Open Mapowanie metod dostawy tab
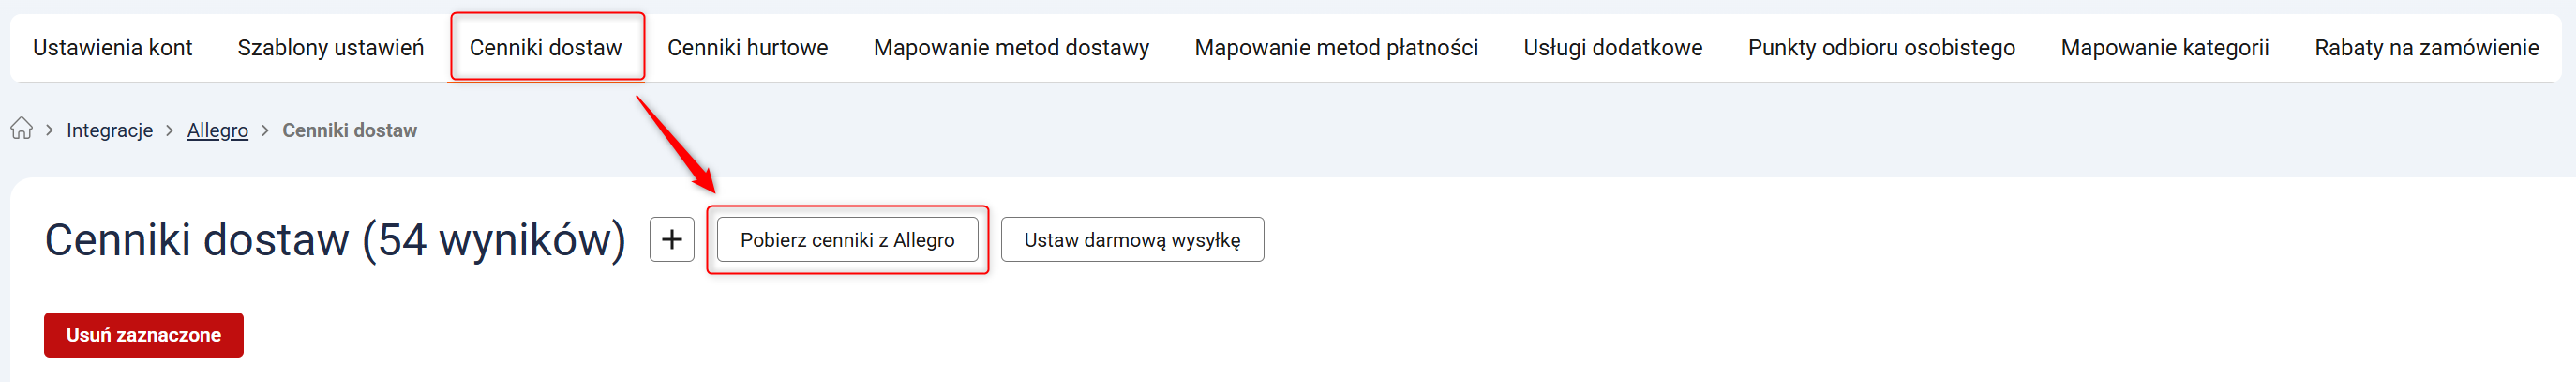The height and width of the screenshot is (382, 2576). click(1011, 48)
